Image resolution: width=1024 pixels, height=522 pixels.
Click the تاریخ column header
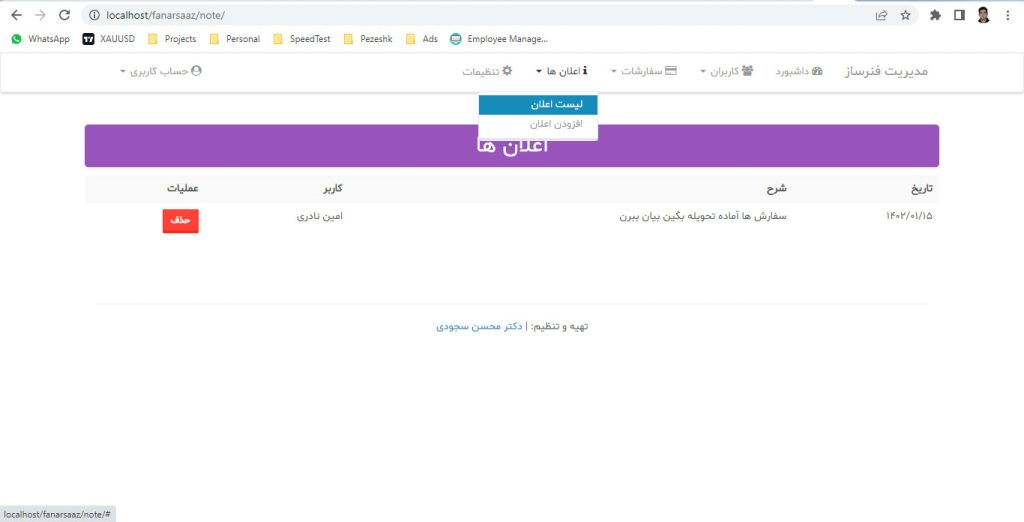[921, 189]
